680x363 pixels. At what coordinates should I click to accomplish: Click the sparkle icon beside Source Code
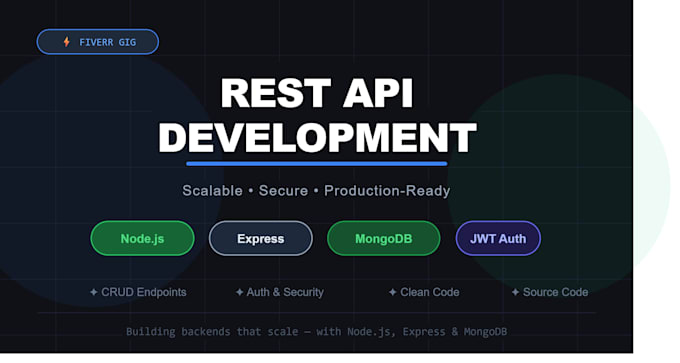pyautogui.click(x=515, y=292)
